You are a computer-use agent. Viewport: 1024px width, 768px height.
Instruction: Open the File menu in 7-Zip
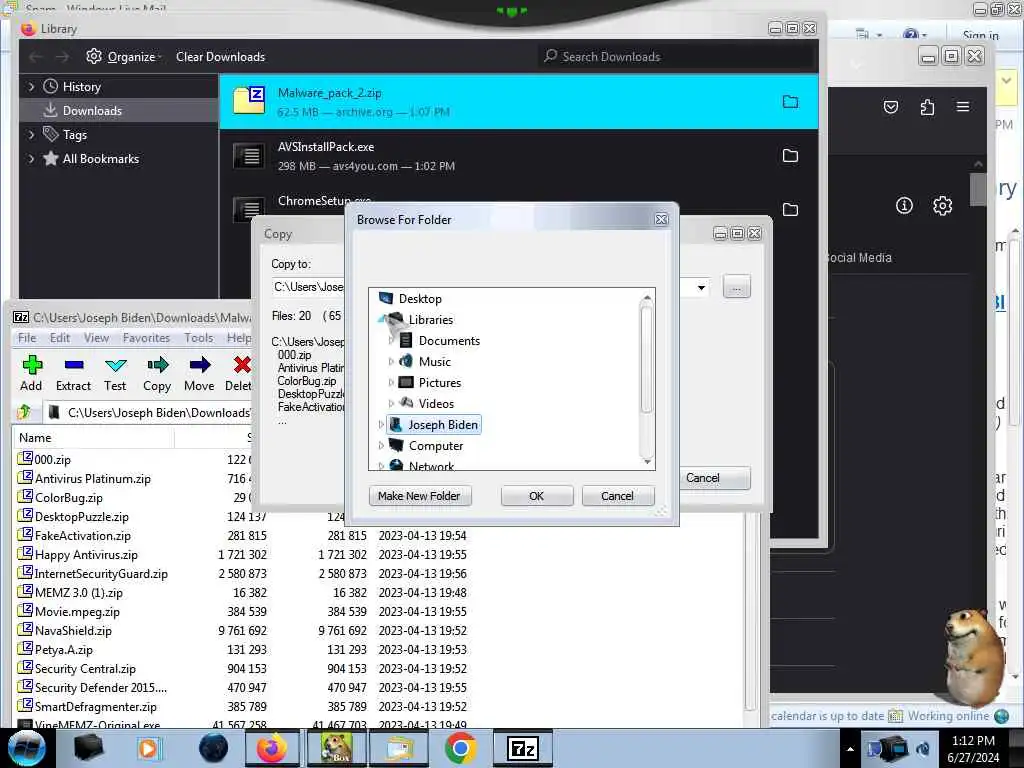[27, 338]
